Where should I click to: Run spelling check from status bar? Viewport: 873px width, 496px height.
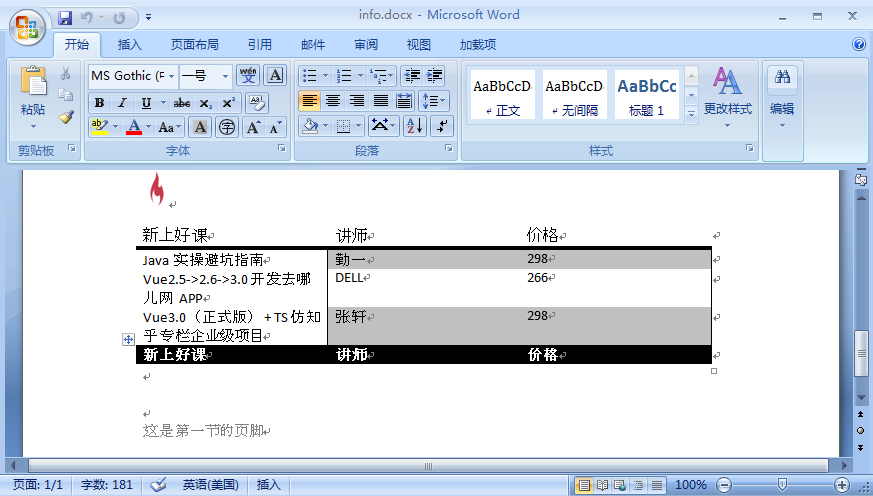tap(158, 485)
